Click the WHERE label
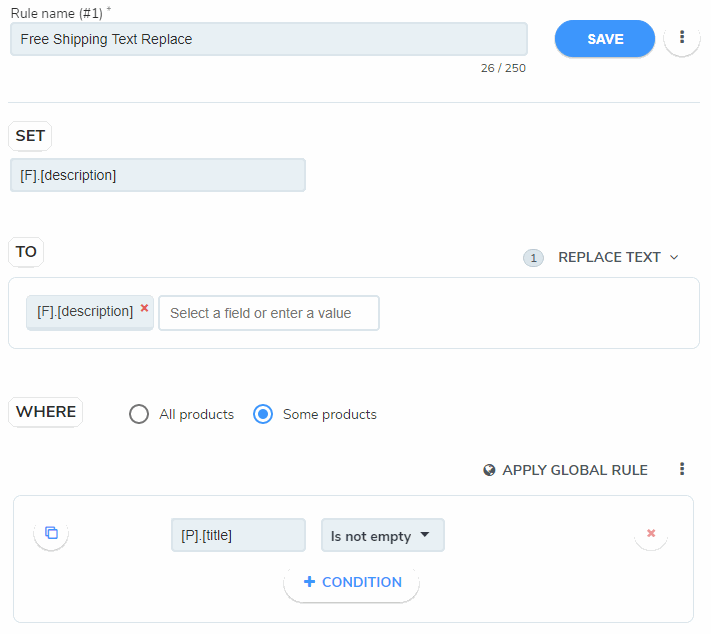Image resolution: width=711 pixels, height=634 pixels. point(45,412)
